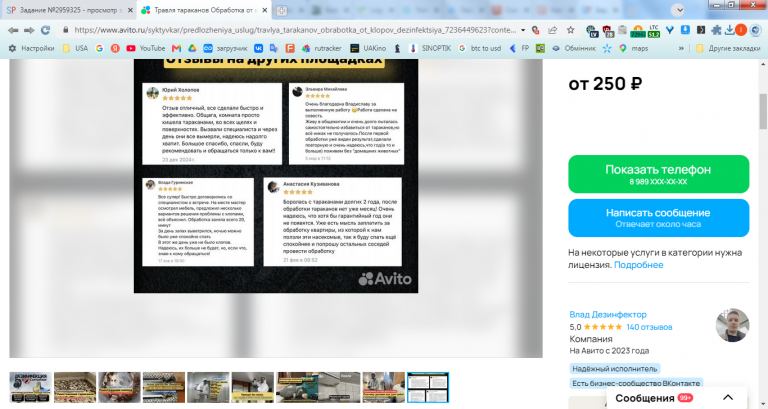Click the На Авито с 2023 года text
The width and height of the screenshot is (768, 409).
pos(609,351)
